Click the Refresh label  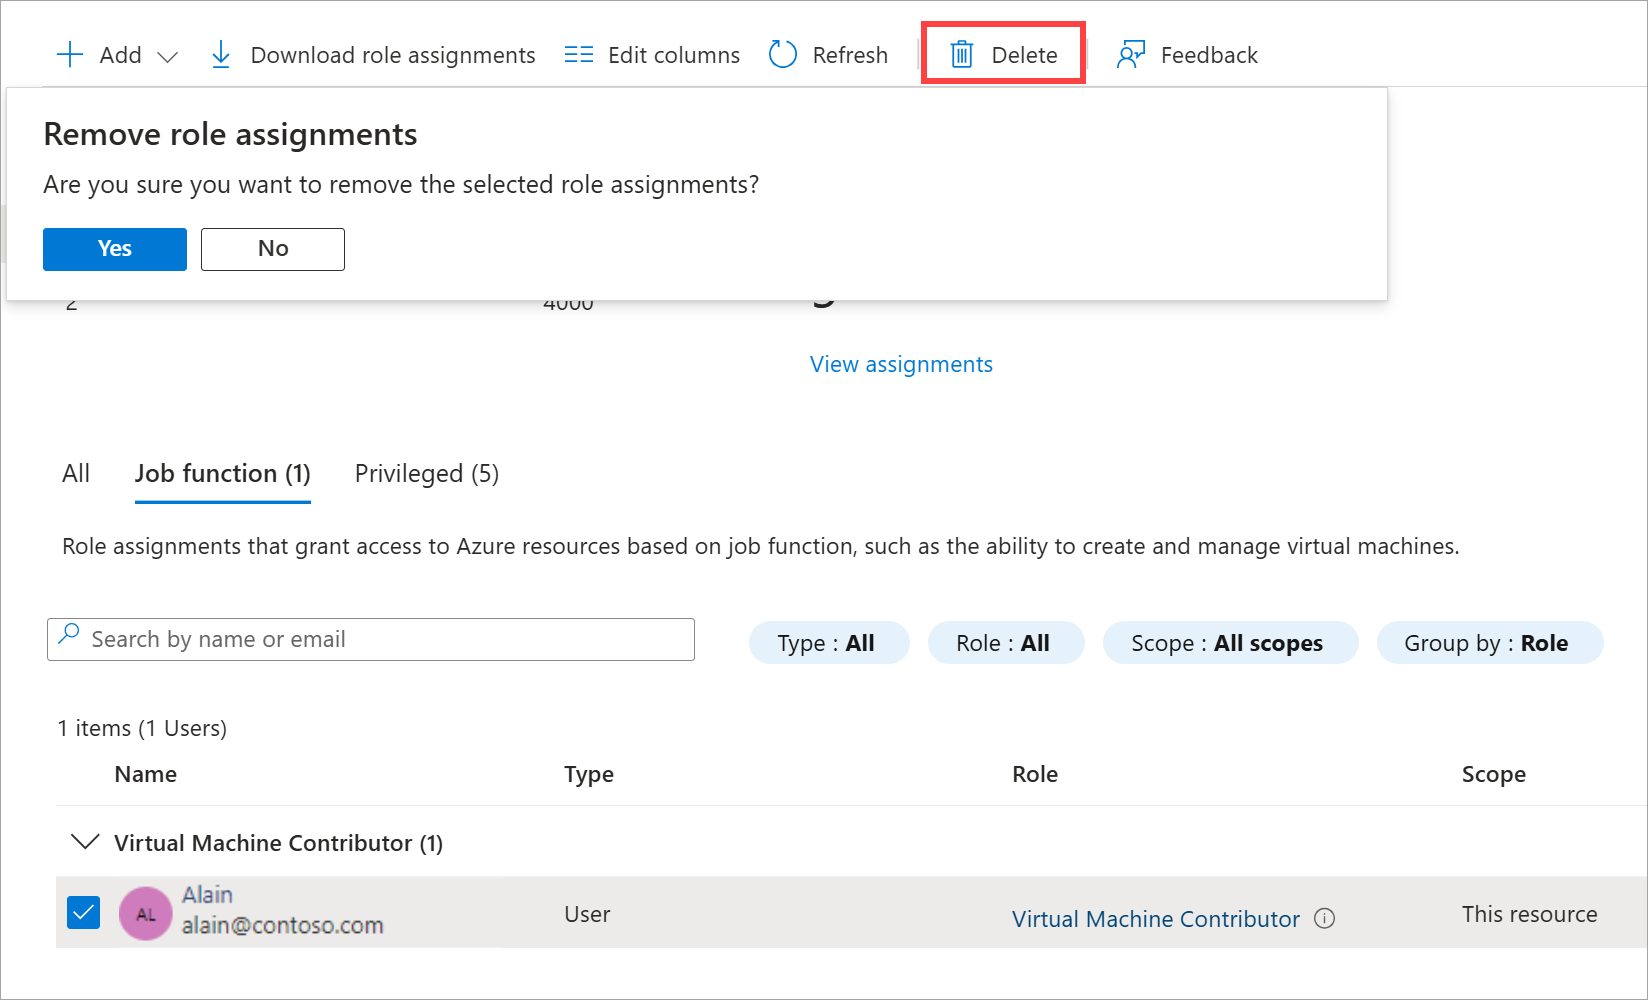pos(850,55)
